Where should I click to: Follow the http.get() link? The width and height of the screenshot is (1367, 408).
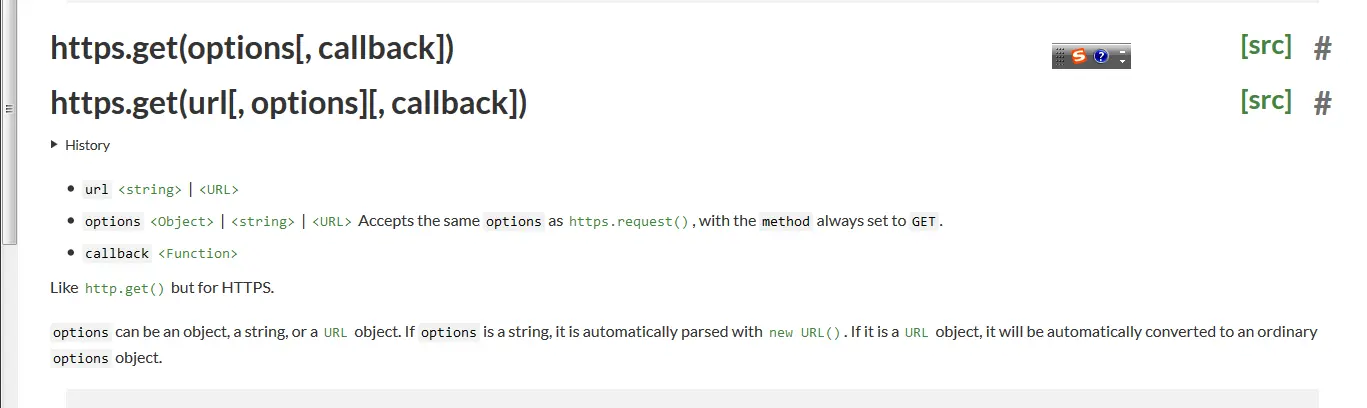(x=124, y=288)
